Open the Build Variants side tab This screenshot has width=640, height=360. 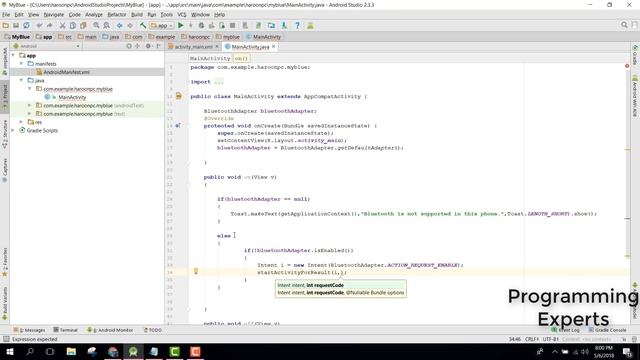[5, 303]
